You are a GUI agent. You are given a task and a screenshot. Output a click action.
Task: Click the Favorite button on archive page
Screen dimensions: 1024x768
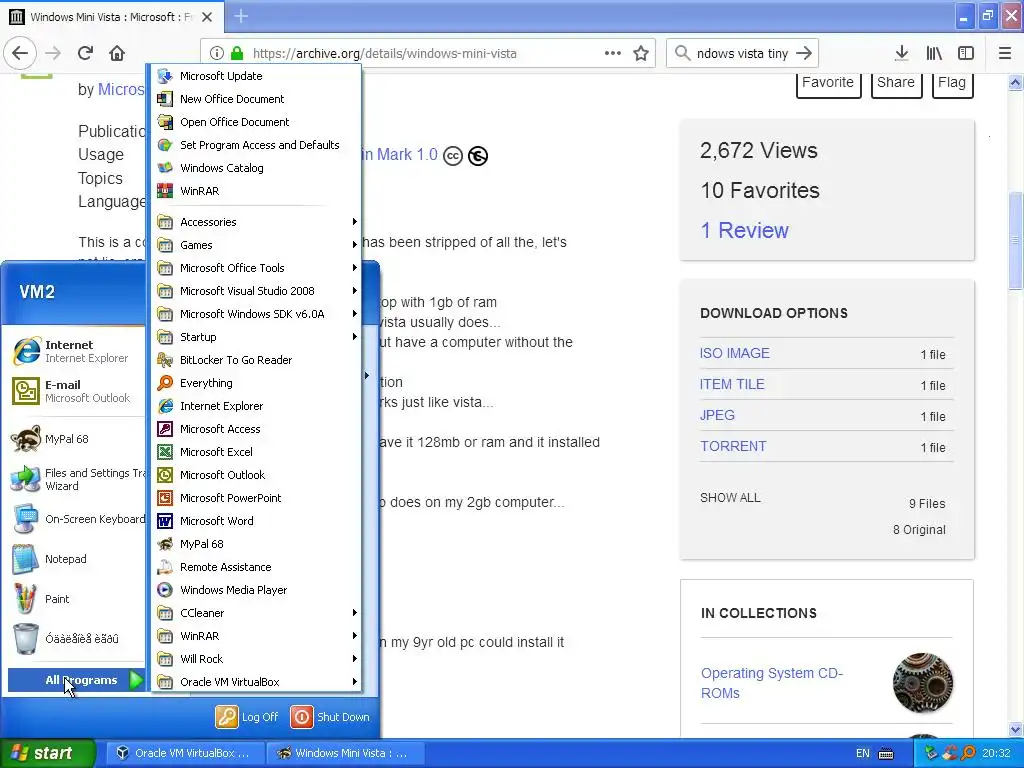828,83
